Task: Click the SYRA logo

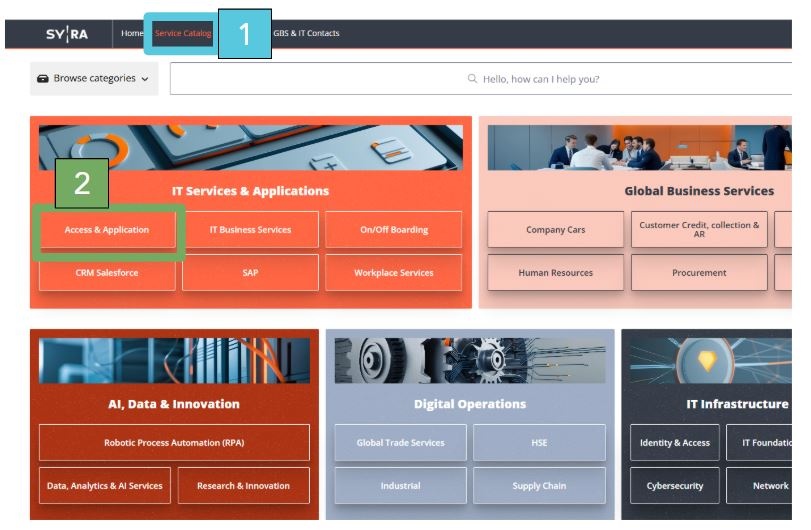Action: 67,34
